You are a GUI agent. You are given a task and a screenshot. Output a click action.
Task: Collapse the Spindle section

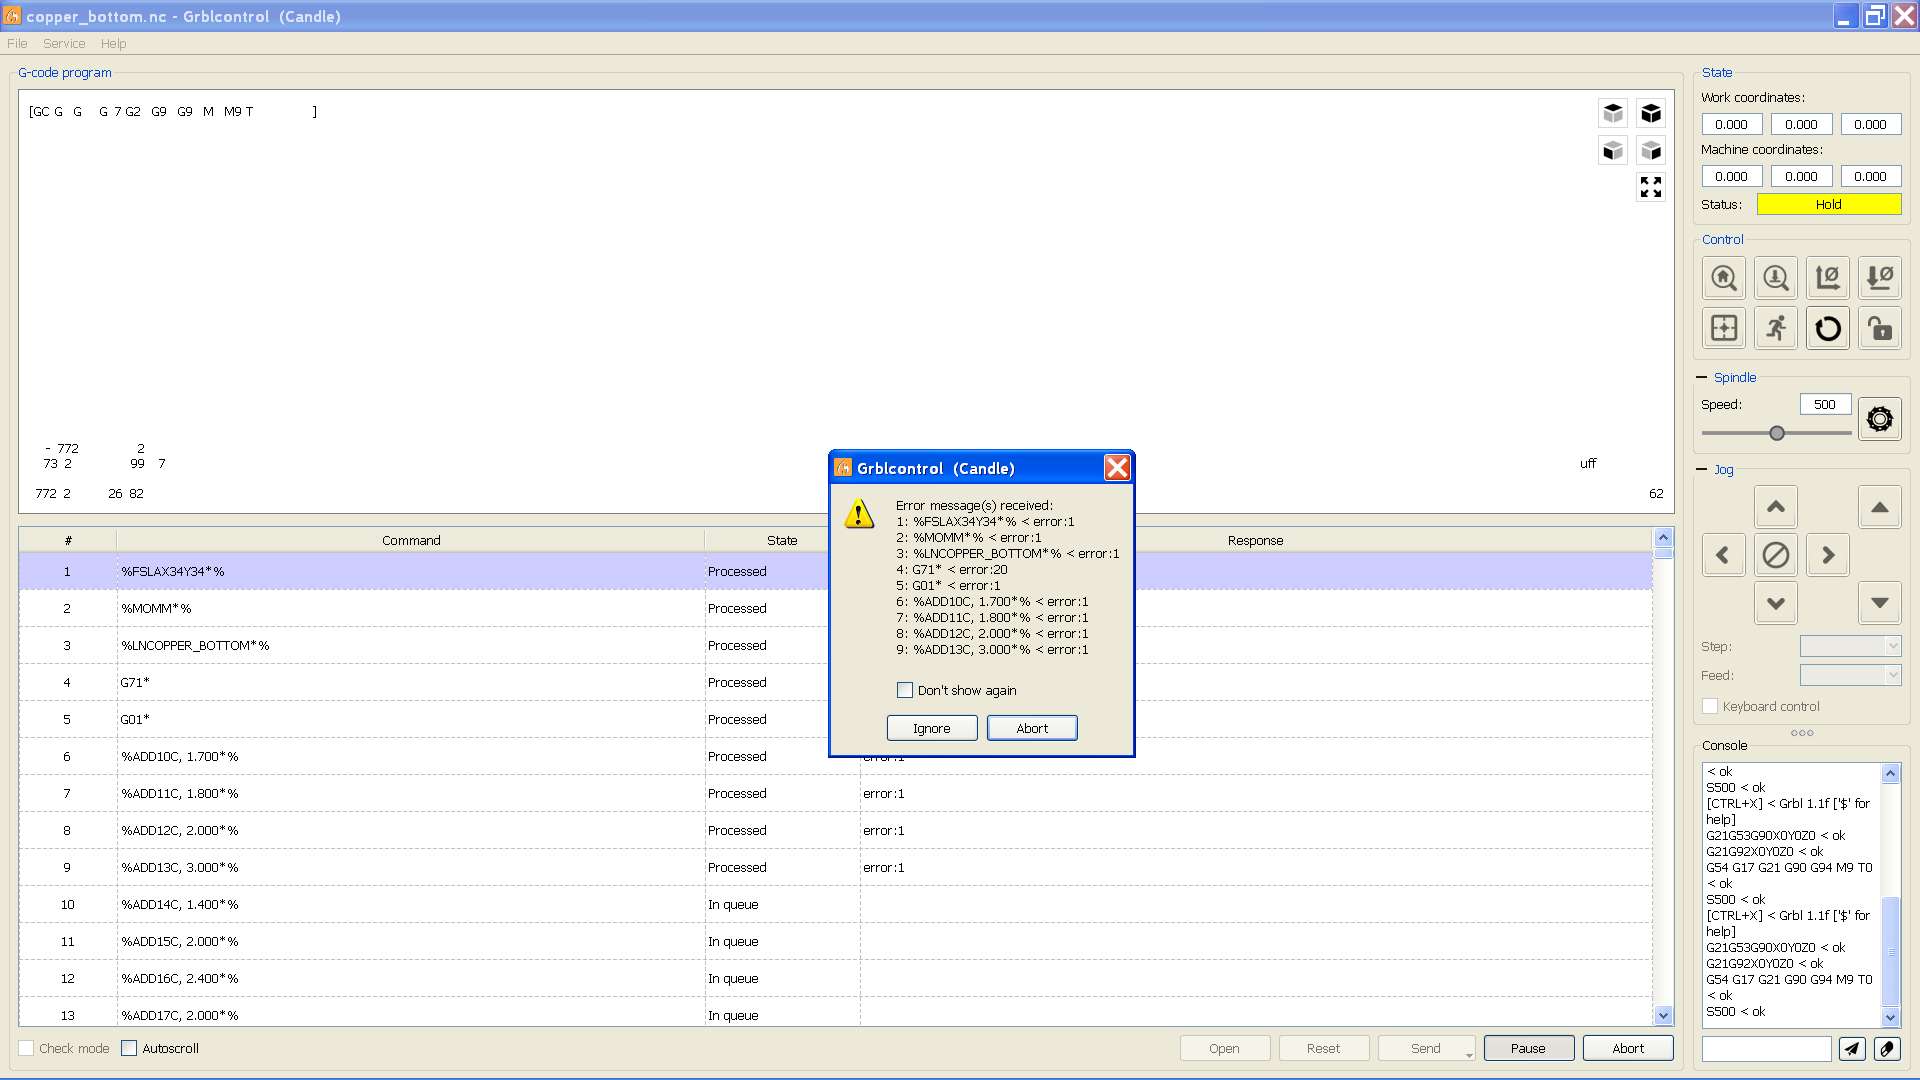tap(1702, 377)
